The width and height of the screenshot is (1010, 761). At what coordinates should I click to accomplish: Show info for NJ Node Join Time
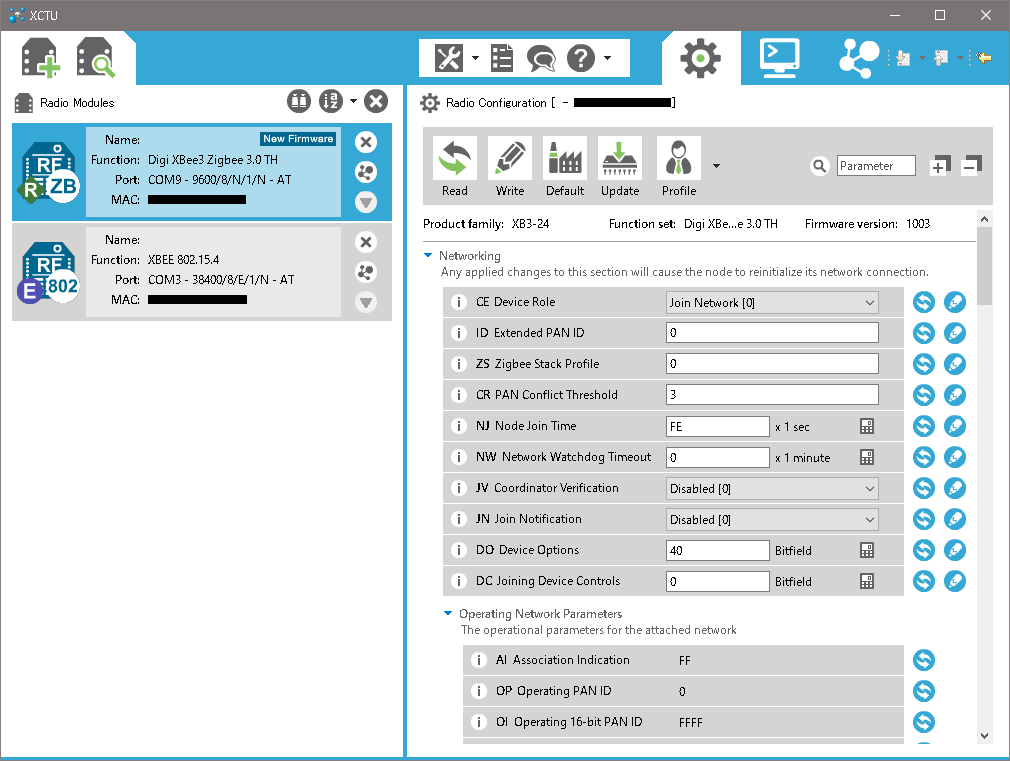459,426
